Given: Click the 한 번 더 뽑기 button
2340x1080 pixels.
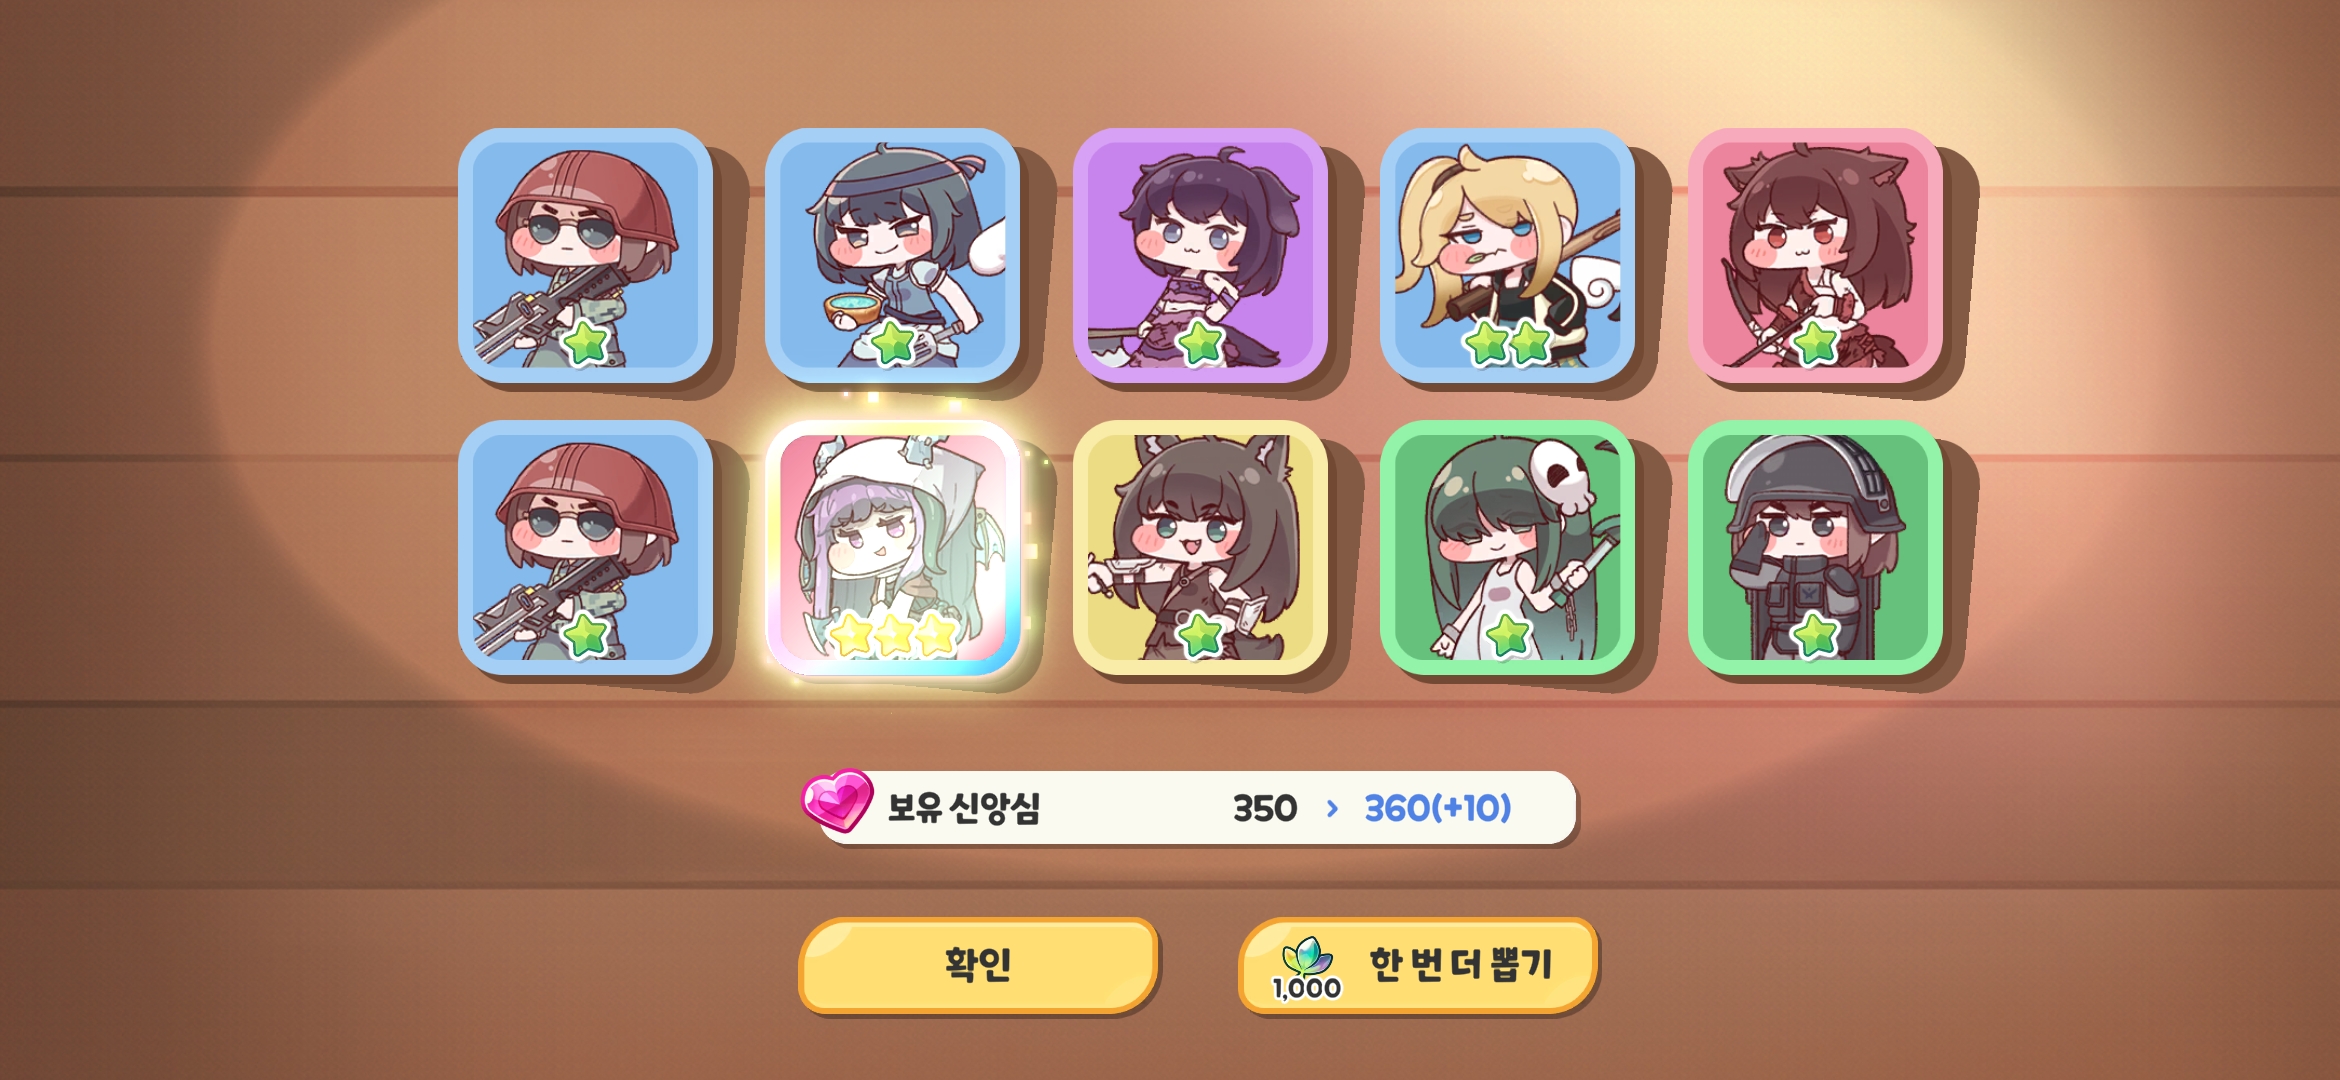Looking at the screenshot, I should coord(1417,964).
